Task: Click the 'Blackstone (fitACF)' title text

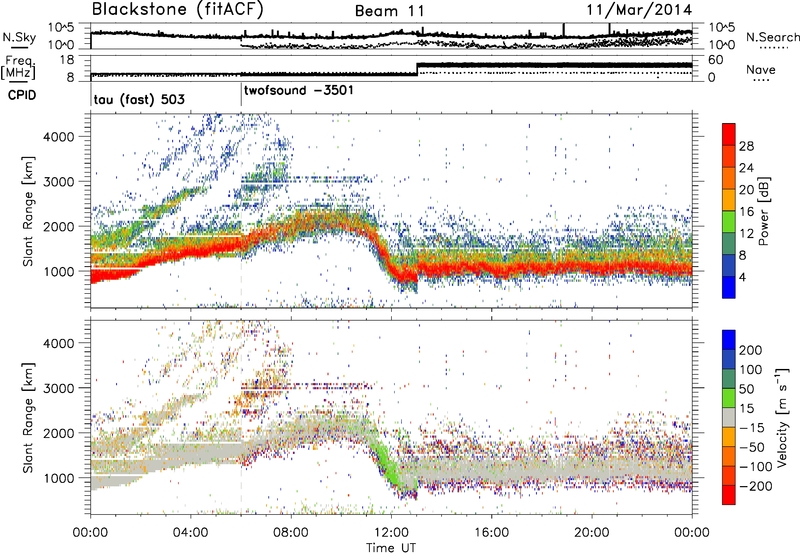Action: (178, 10)
